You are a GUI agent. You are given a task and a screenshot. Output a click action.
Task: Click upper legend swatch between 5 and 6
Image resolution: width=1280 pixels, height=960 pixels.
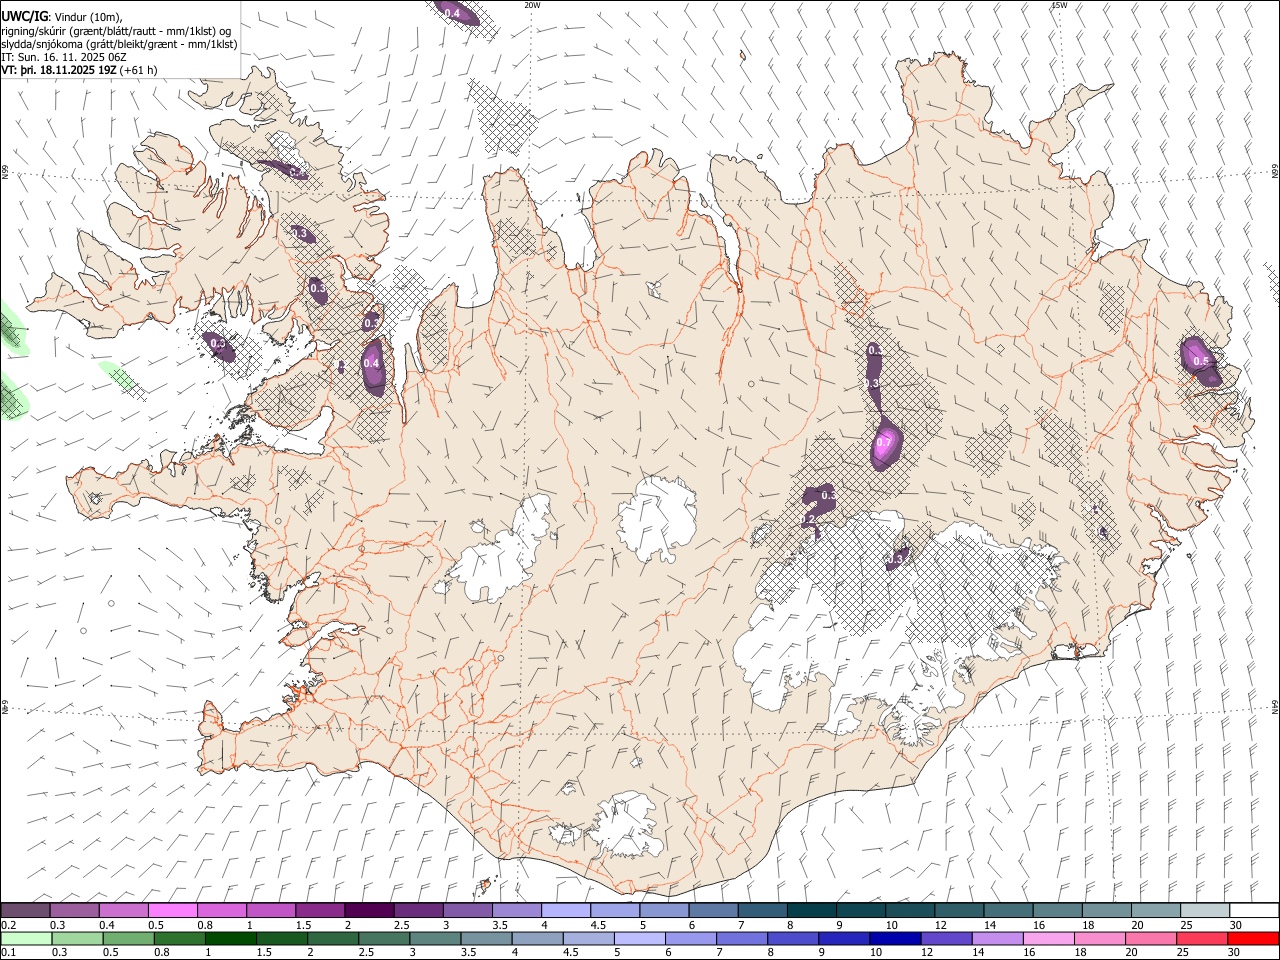663,910
